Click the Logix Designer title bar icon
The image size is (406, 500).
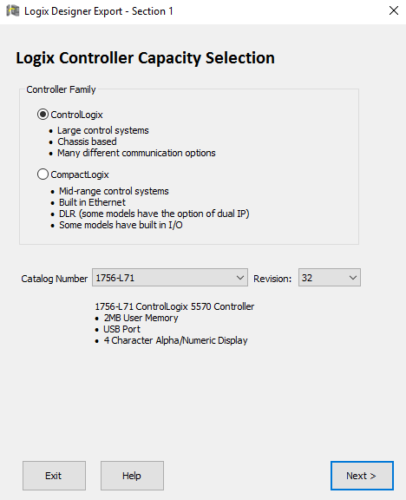point(13,11)
